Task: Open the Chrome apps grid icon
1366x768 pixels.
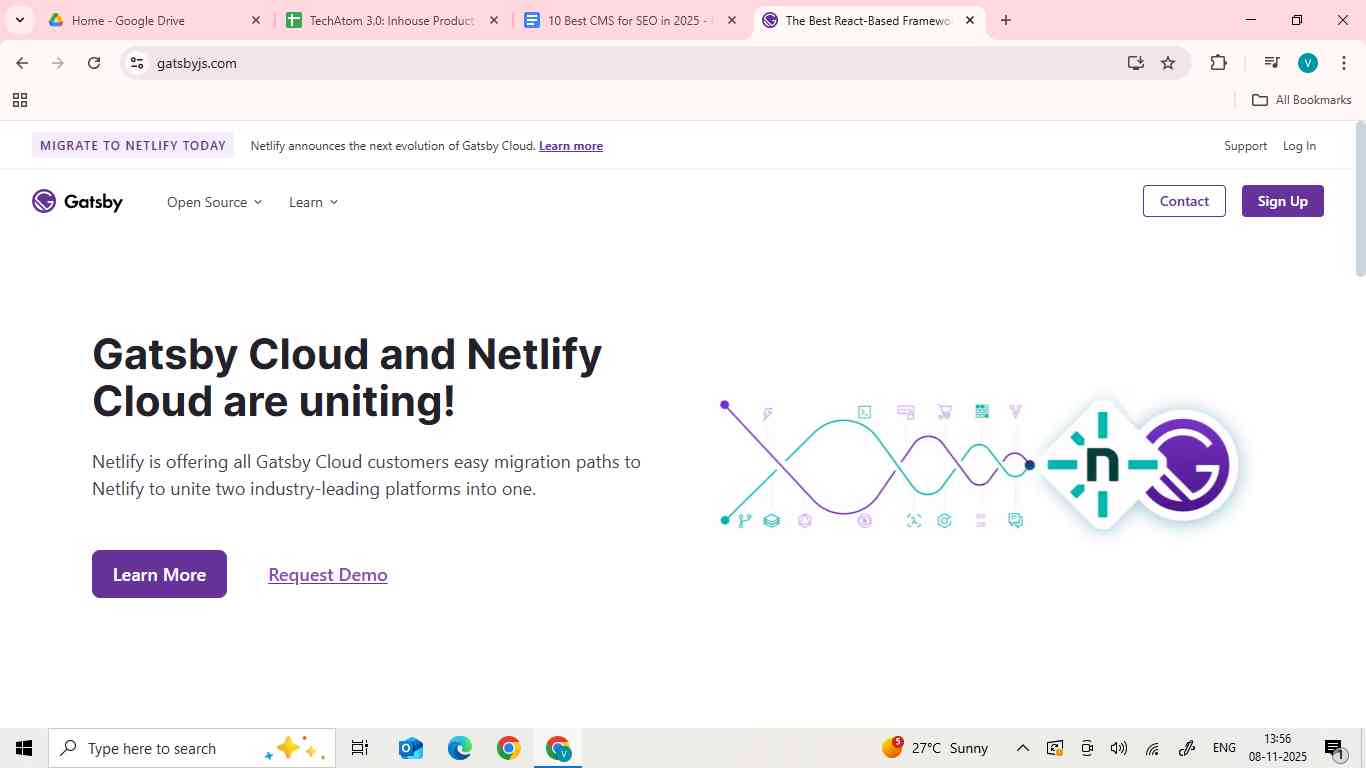Action: [20, 100]
